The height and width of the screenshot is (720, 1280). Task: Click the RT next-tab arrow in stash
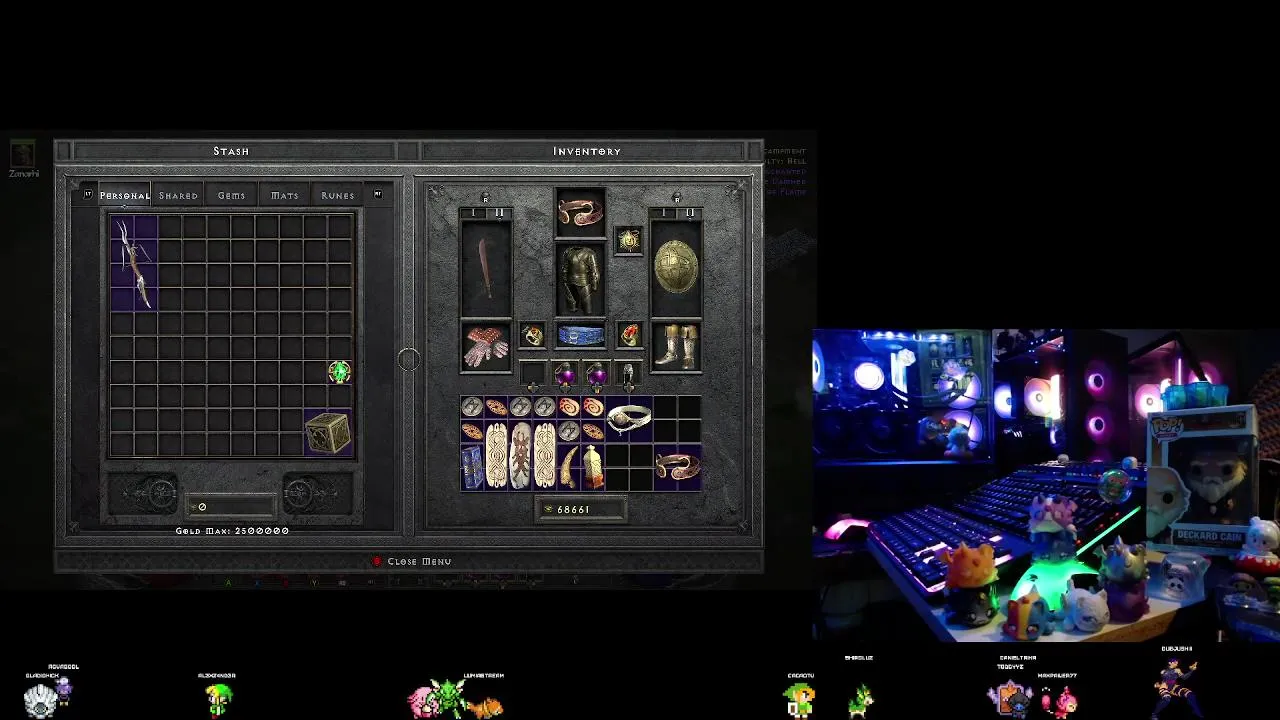click(x=377, y=194)
